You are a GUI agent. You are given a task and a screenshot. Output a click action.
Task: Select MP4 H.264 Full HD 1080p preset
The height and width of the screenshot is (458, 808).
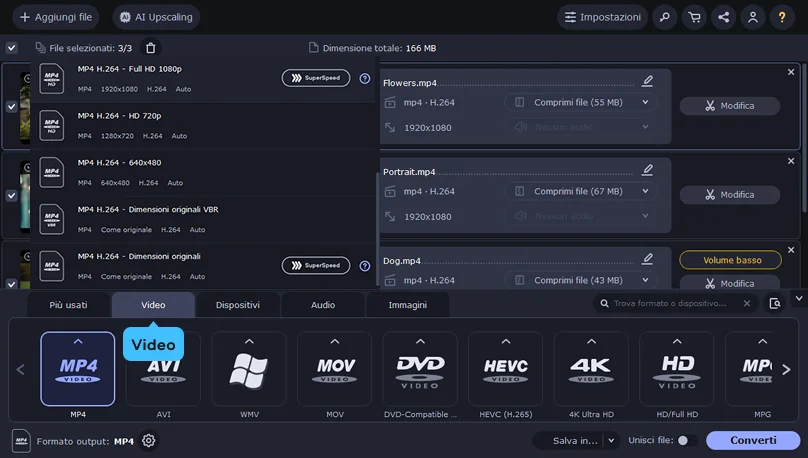point(205,79)
